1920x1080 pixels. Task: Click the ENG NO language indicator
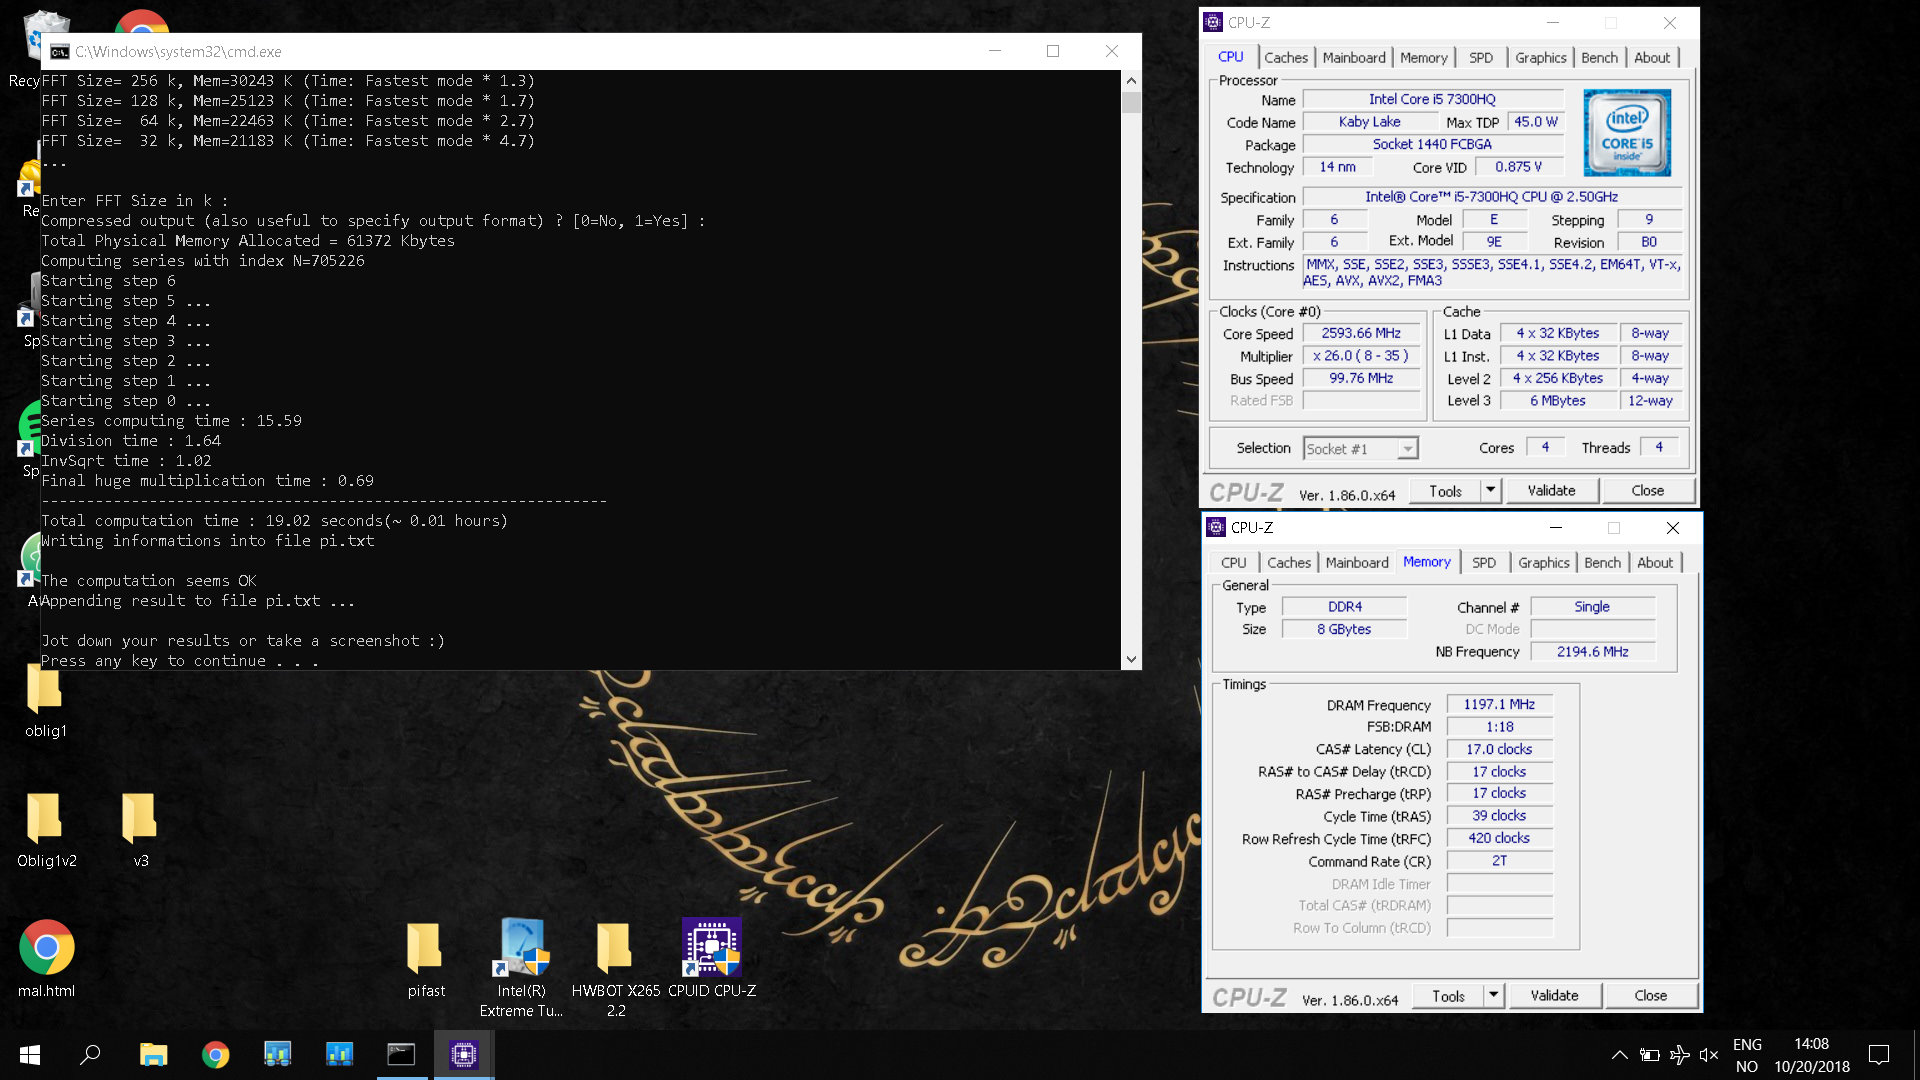click(x=1747, y=1055)
